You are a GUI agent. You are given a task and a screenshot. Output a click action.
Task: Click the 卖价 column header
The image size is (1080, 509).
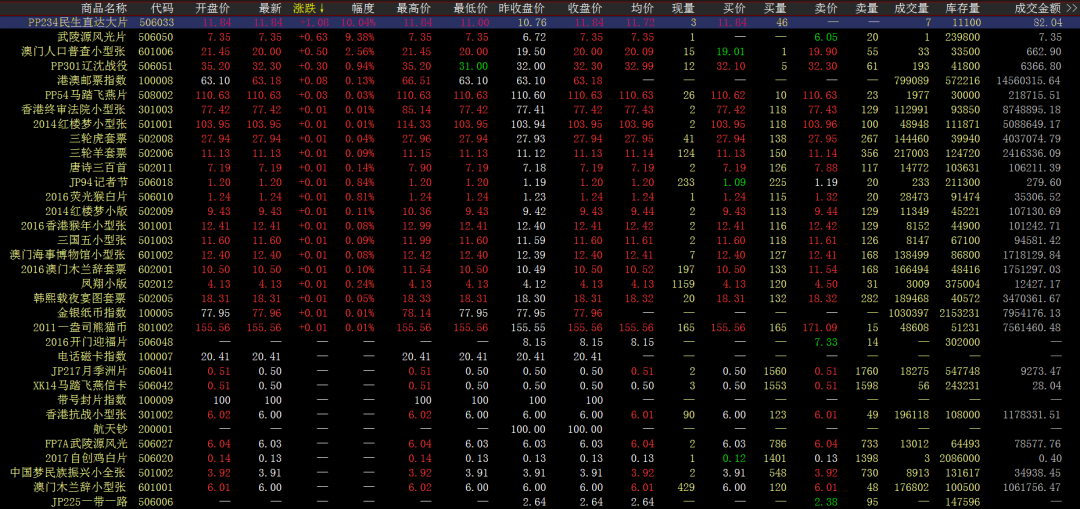click(826, 8)
